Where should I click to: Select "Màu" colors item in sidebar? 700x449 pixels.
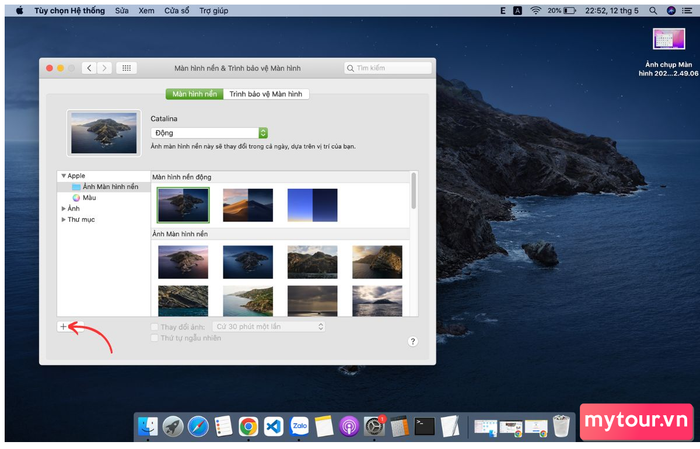89,198
